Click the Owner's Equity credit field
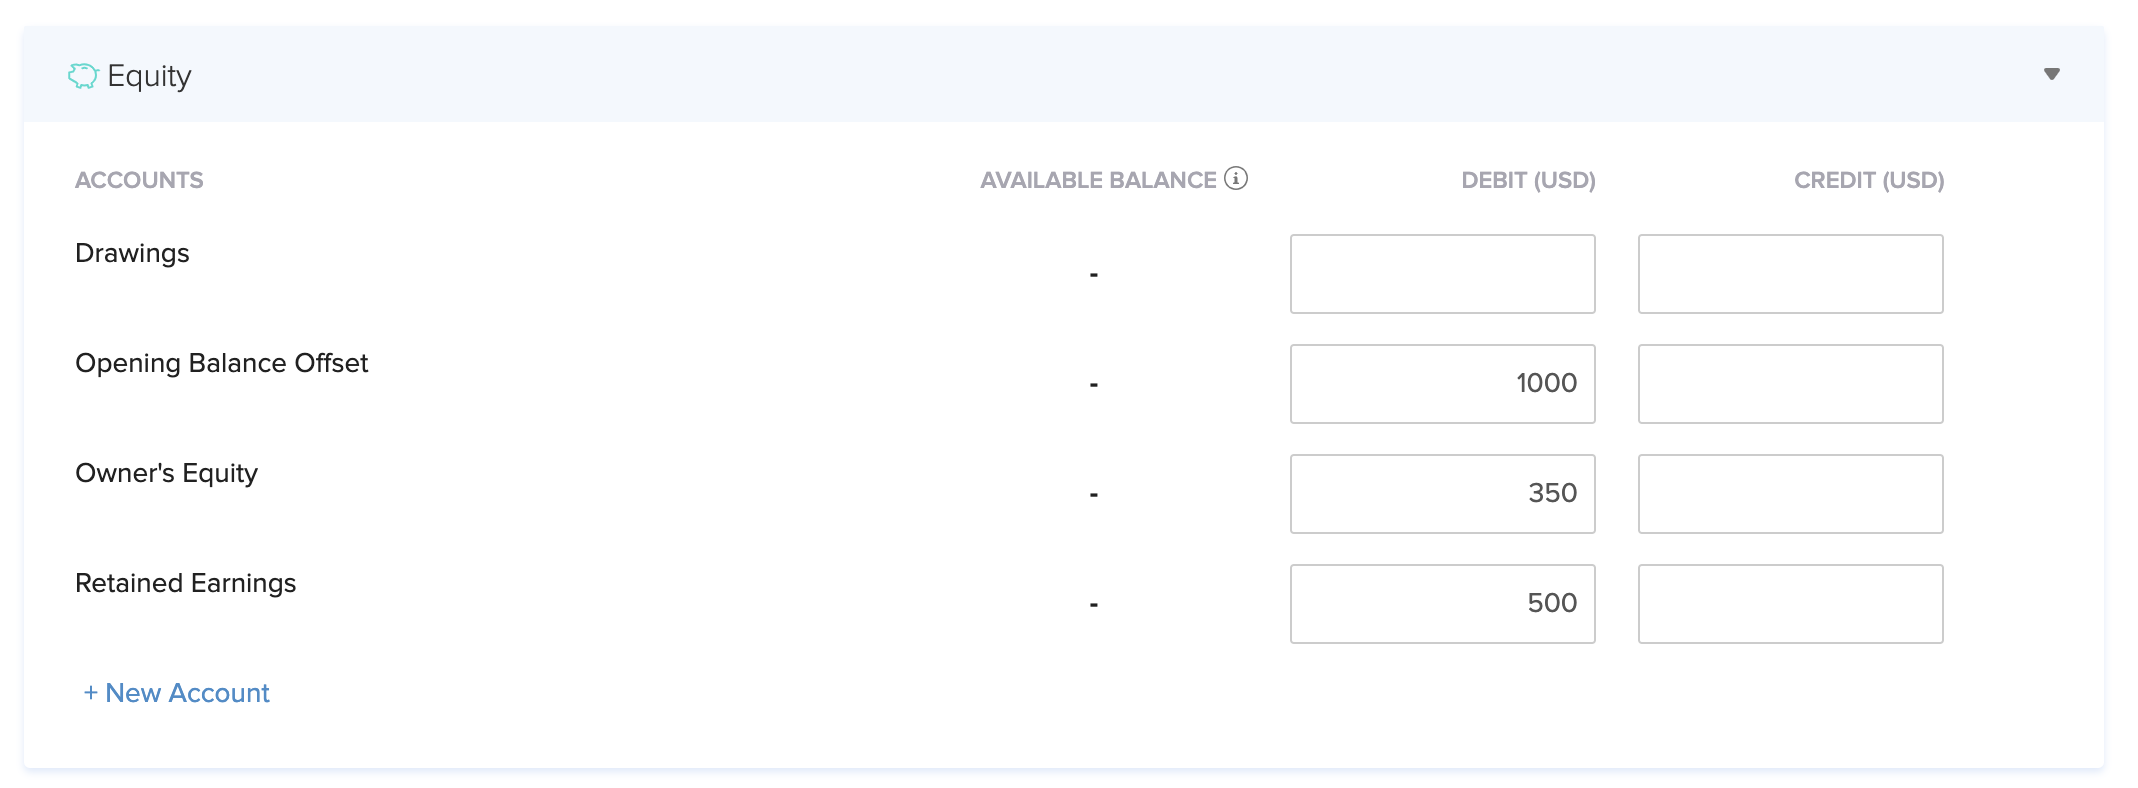This screenshot has width=2138, height=788. tap(1790, 493)
